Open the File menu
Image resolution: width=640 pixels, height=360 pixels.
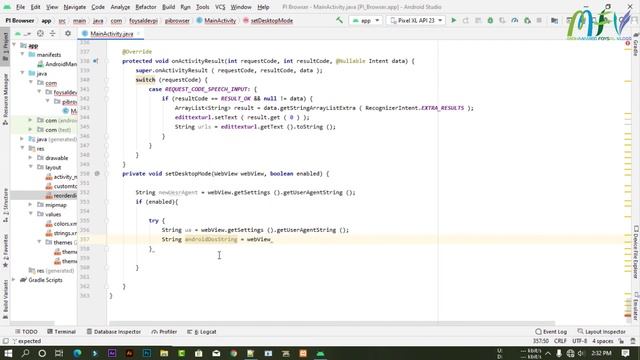pos(20,7)
